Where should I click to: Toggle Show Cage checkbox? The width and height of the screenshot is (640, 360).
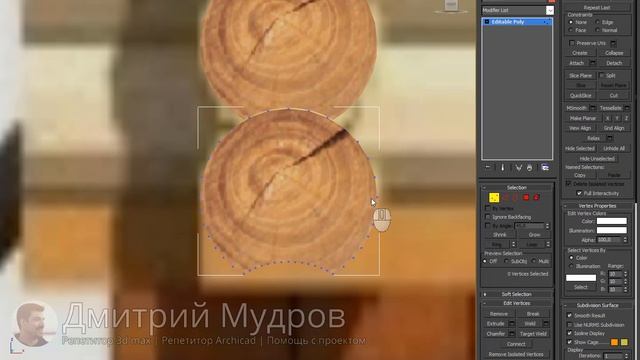(x=569, y=342)
